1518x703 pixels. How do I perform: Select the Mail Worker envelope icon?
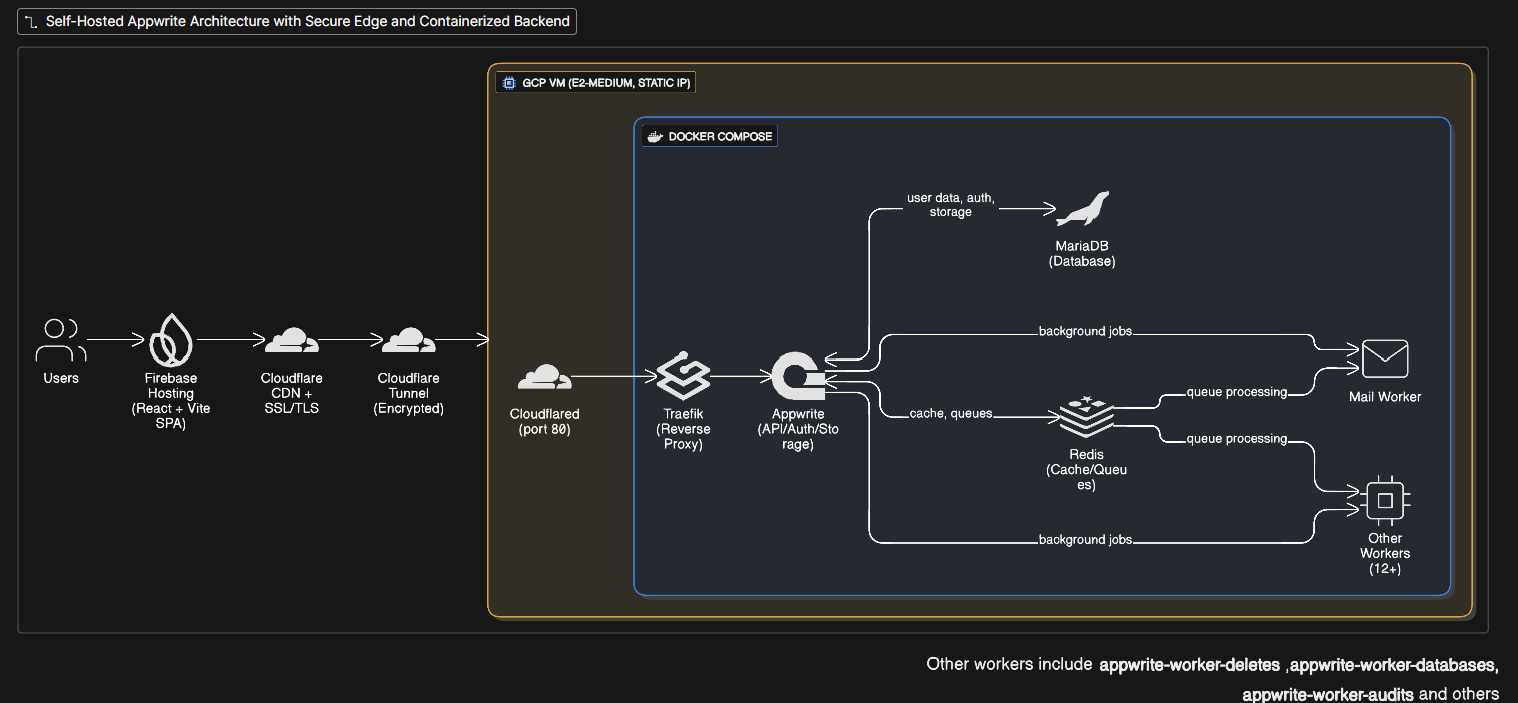(x=1384, y=357)
